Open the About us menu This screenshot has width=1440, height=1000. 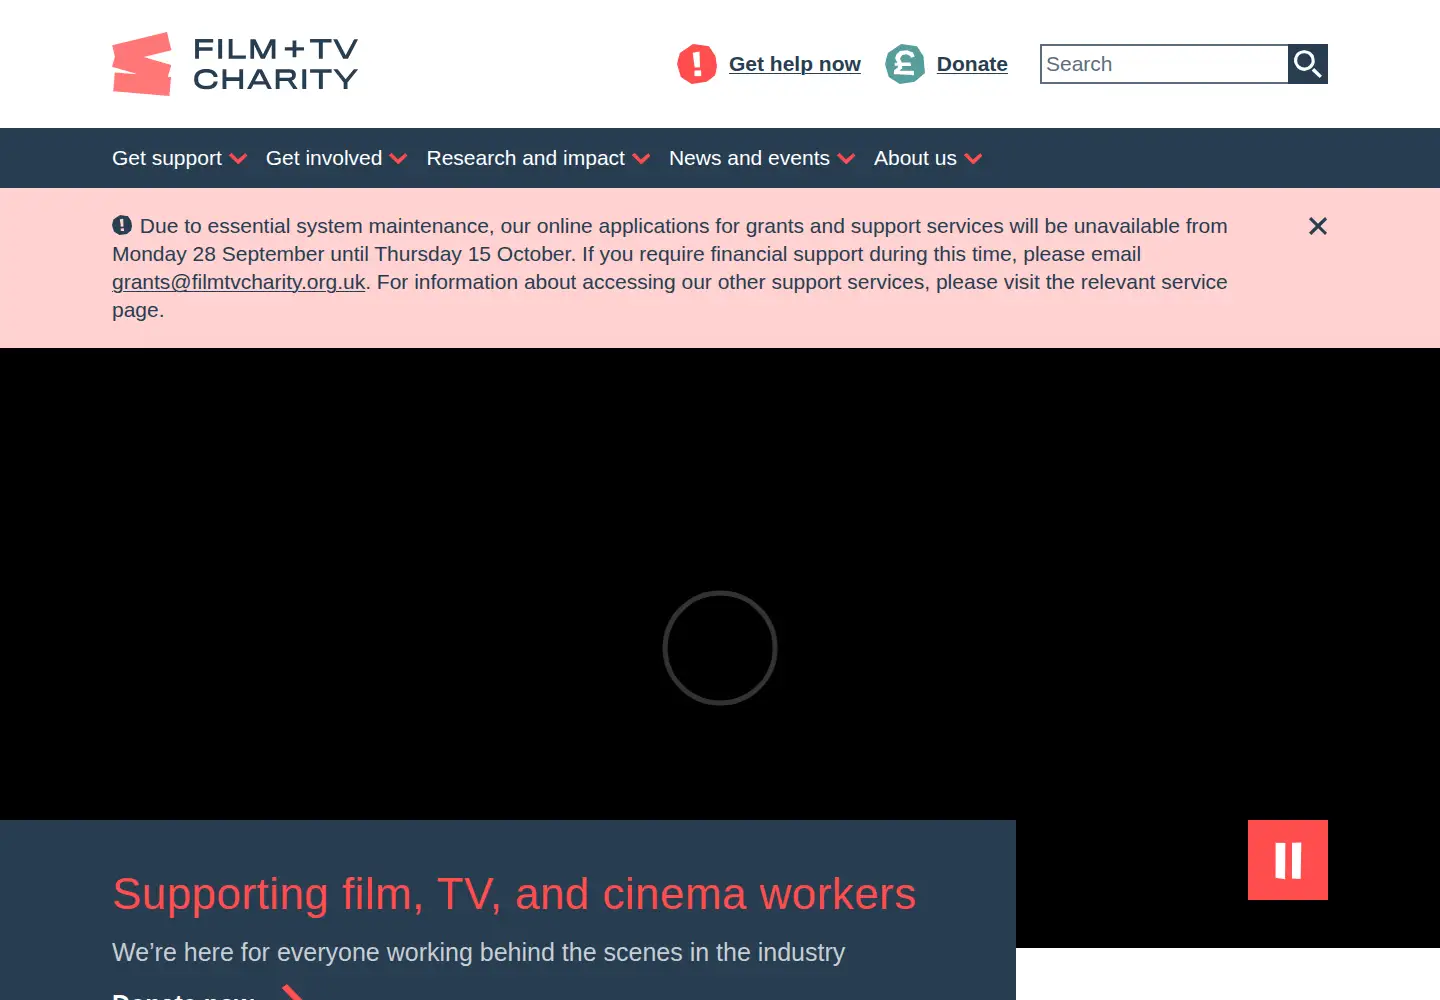pyautogui.click(x=915, y=158)
